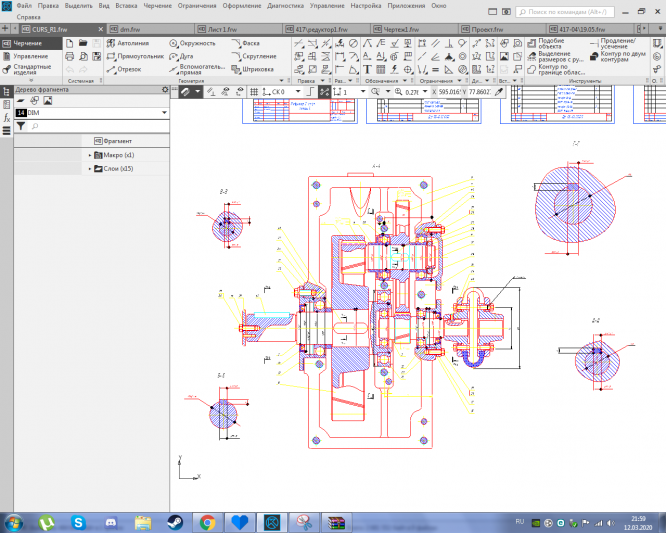Open tree panel settings gear
This screenshot has width=666, height=533.
tap(164, 89)
